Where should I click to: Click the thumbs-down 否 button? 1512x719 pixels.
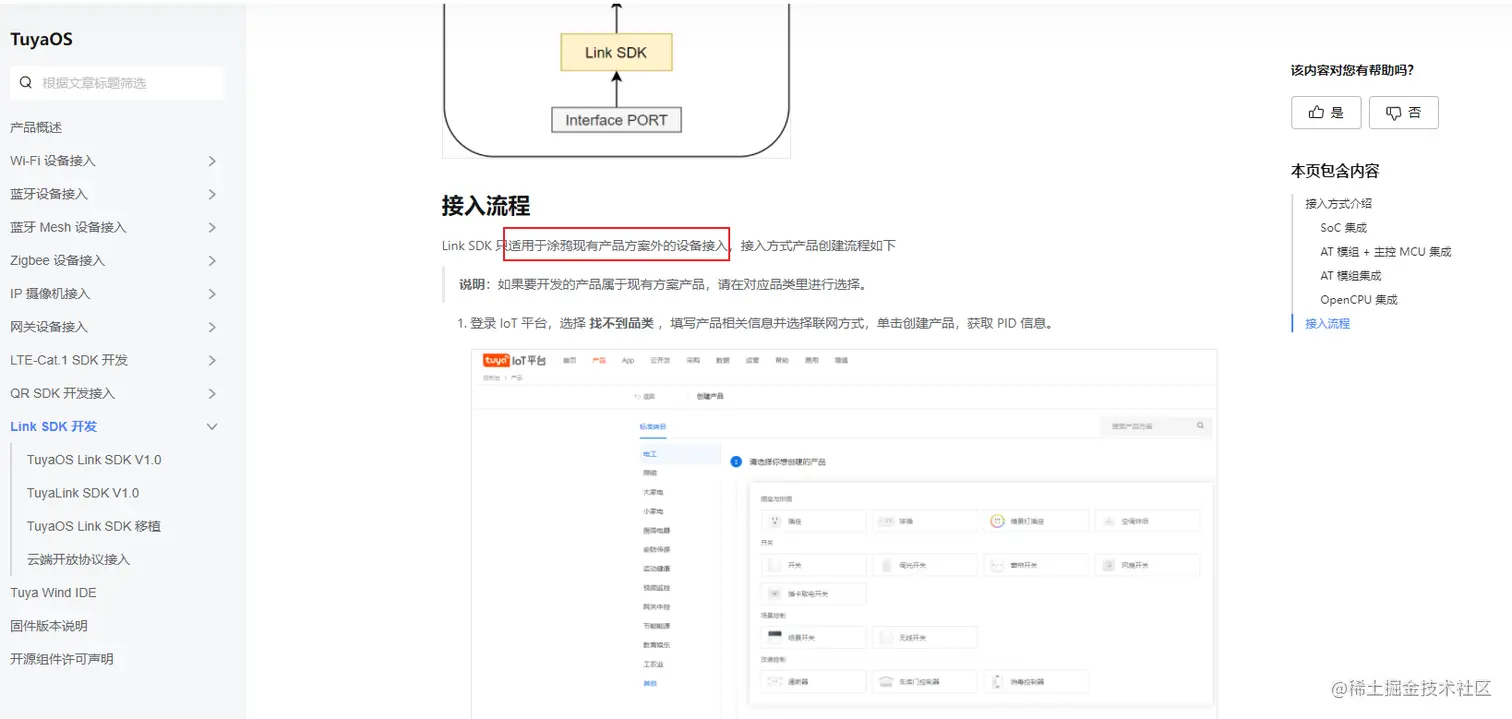coord(1404,113)
